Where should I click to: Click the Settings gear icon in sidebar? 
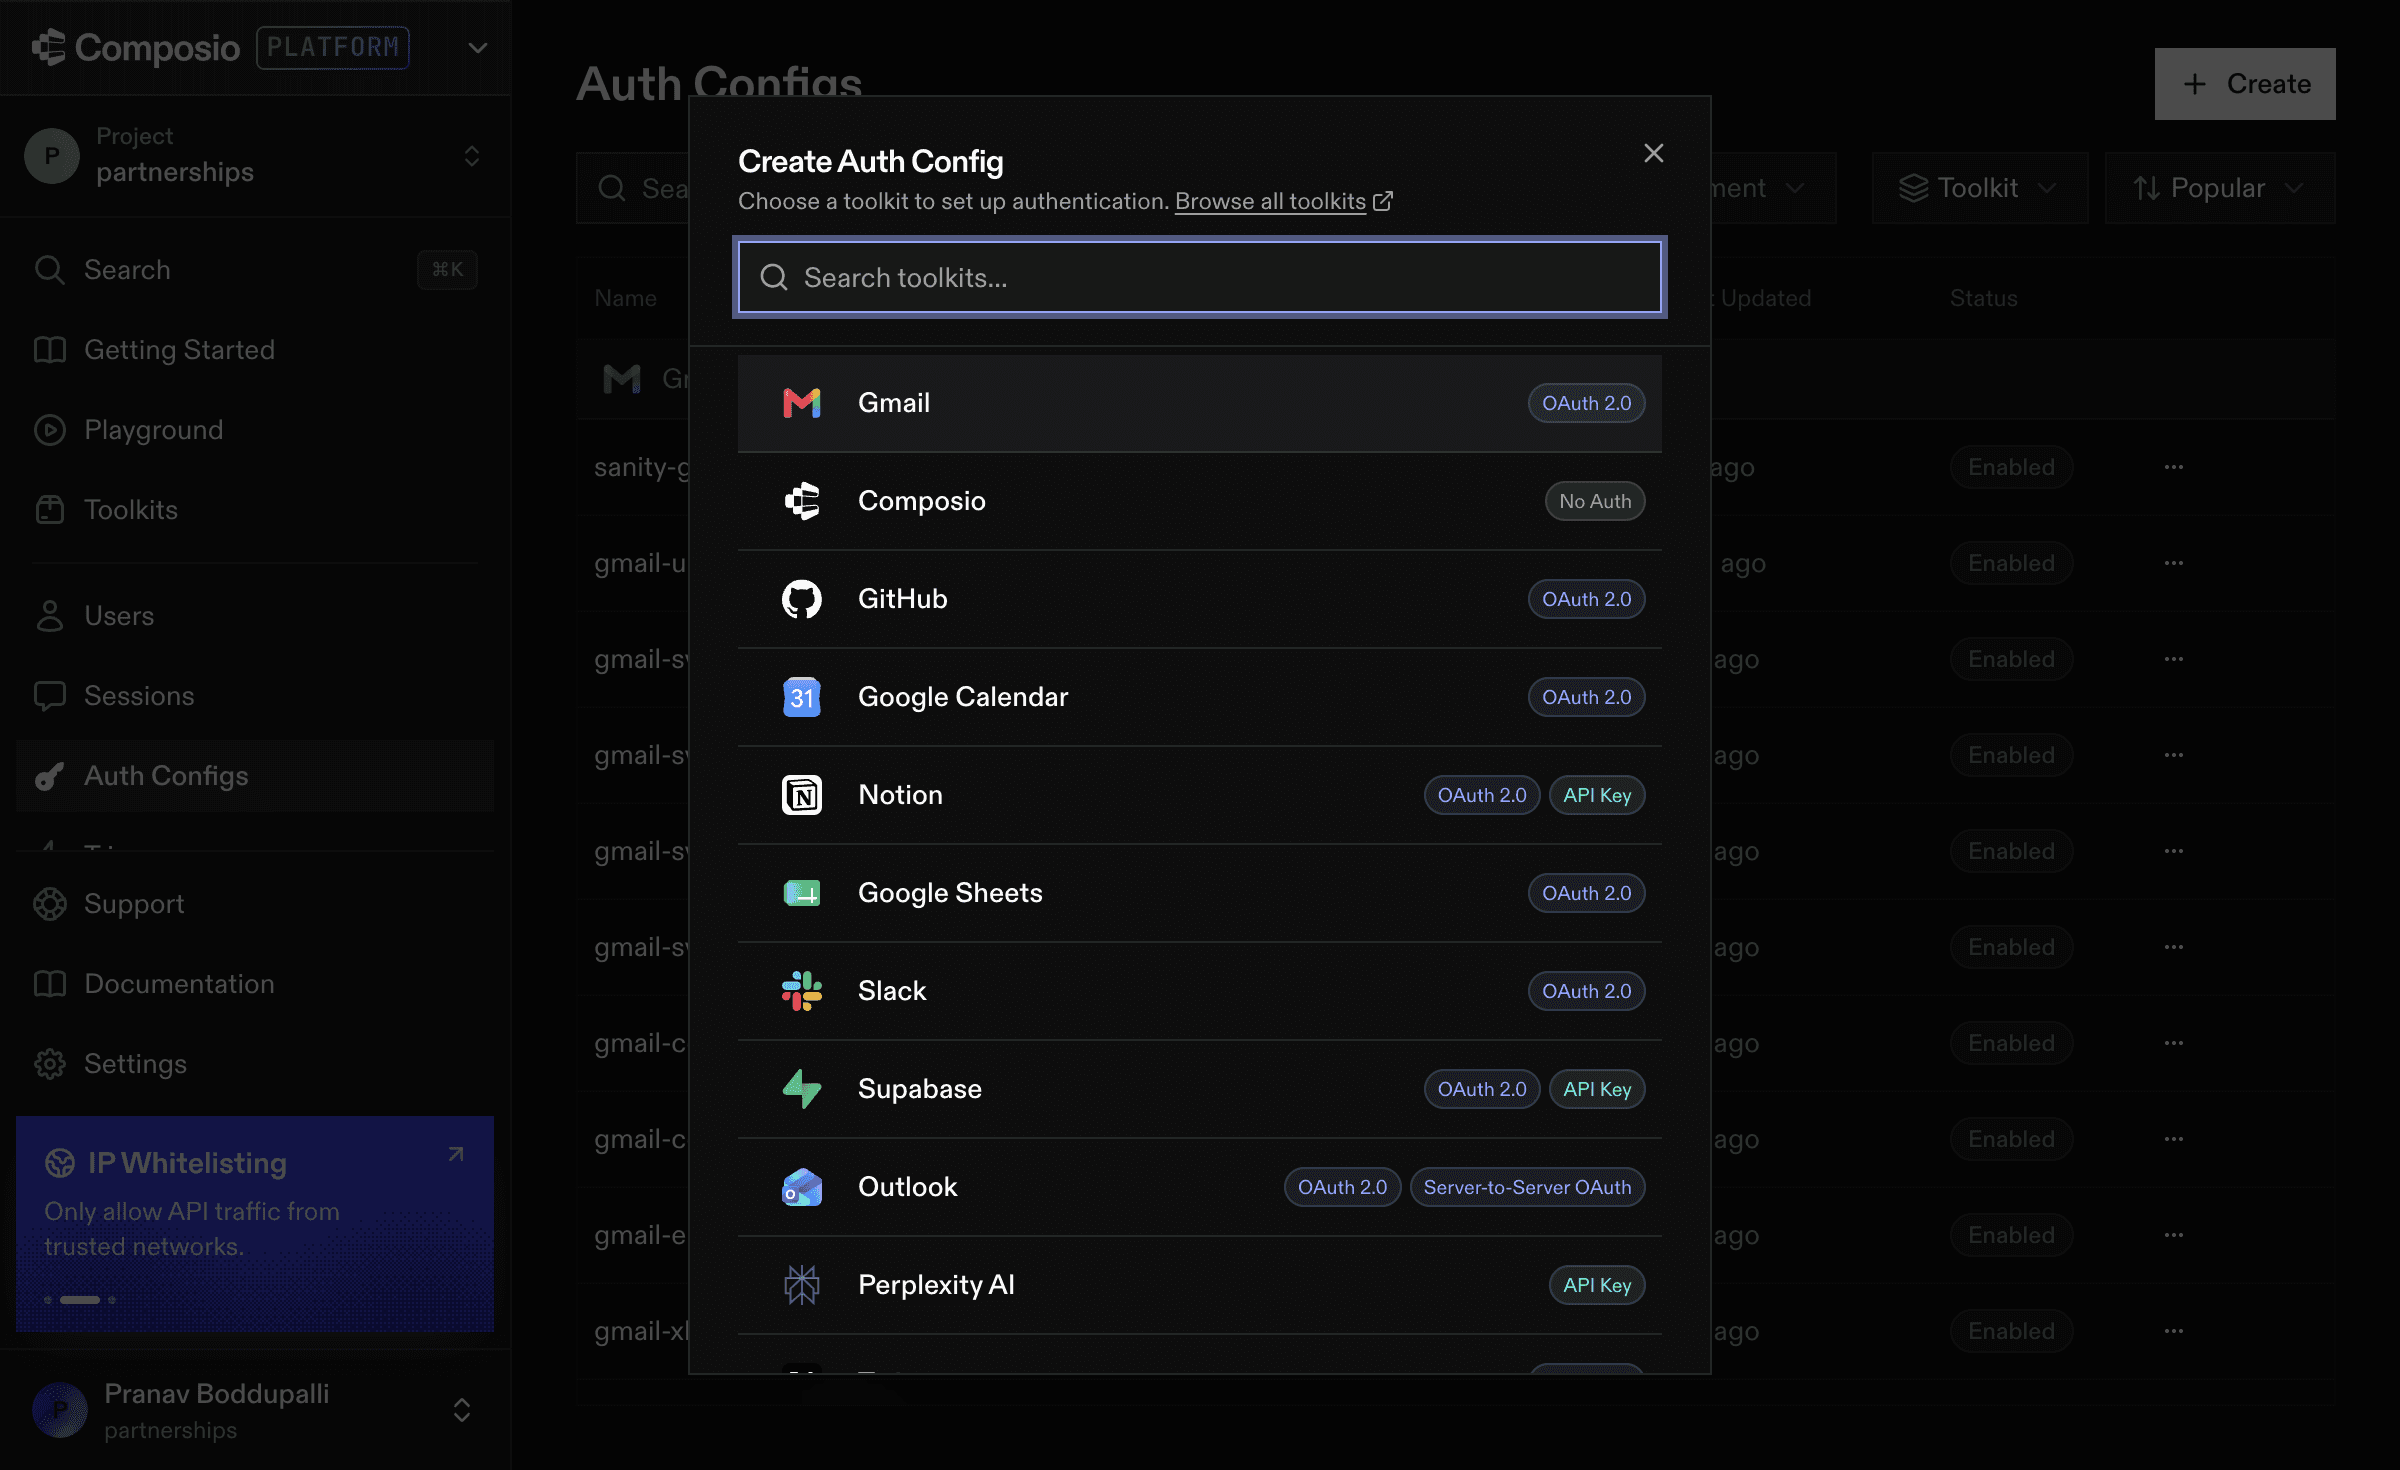pyautogui.click(x=50, y=1064)
